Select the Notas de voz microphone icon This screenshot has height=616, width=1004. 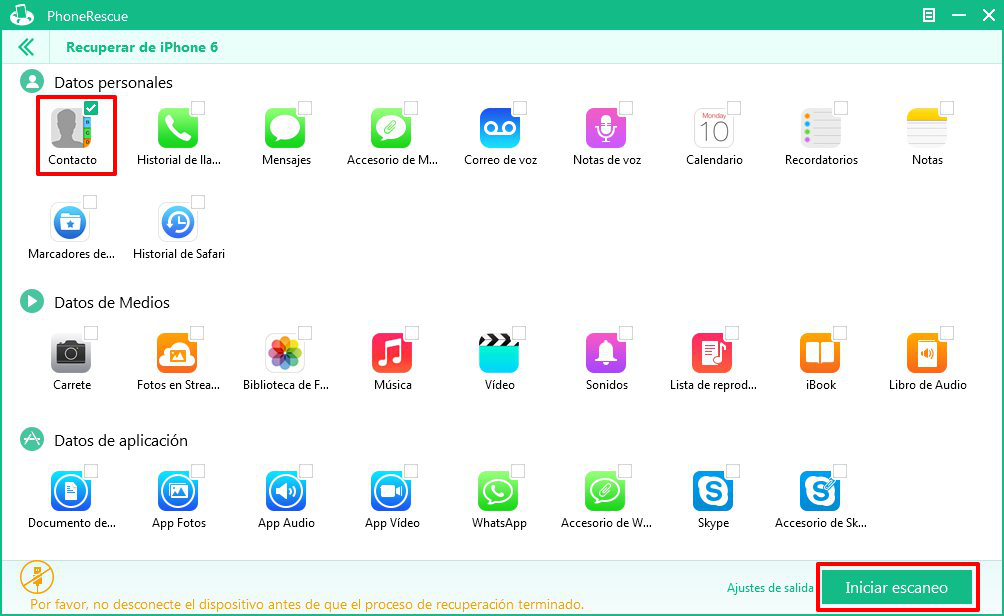point(606,127)
